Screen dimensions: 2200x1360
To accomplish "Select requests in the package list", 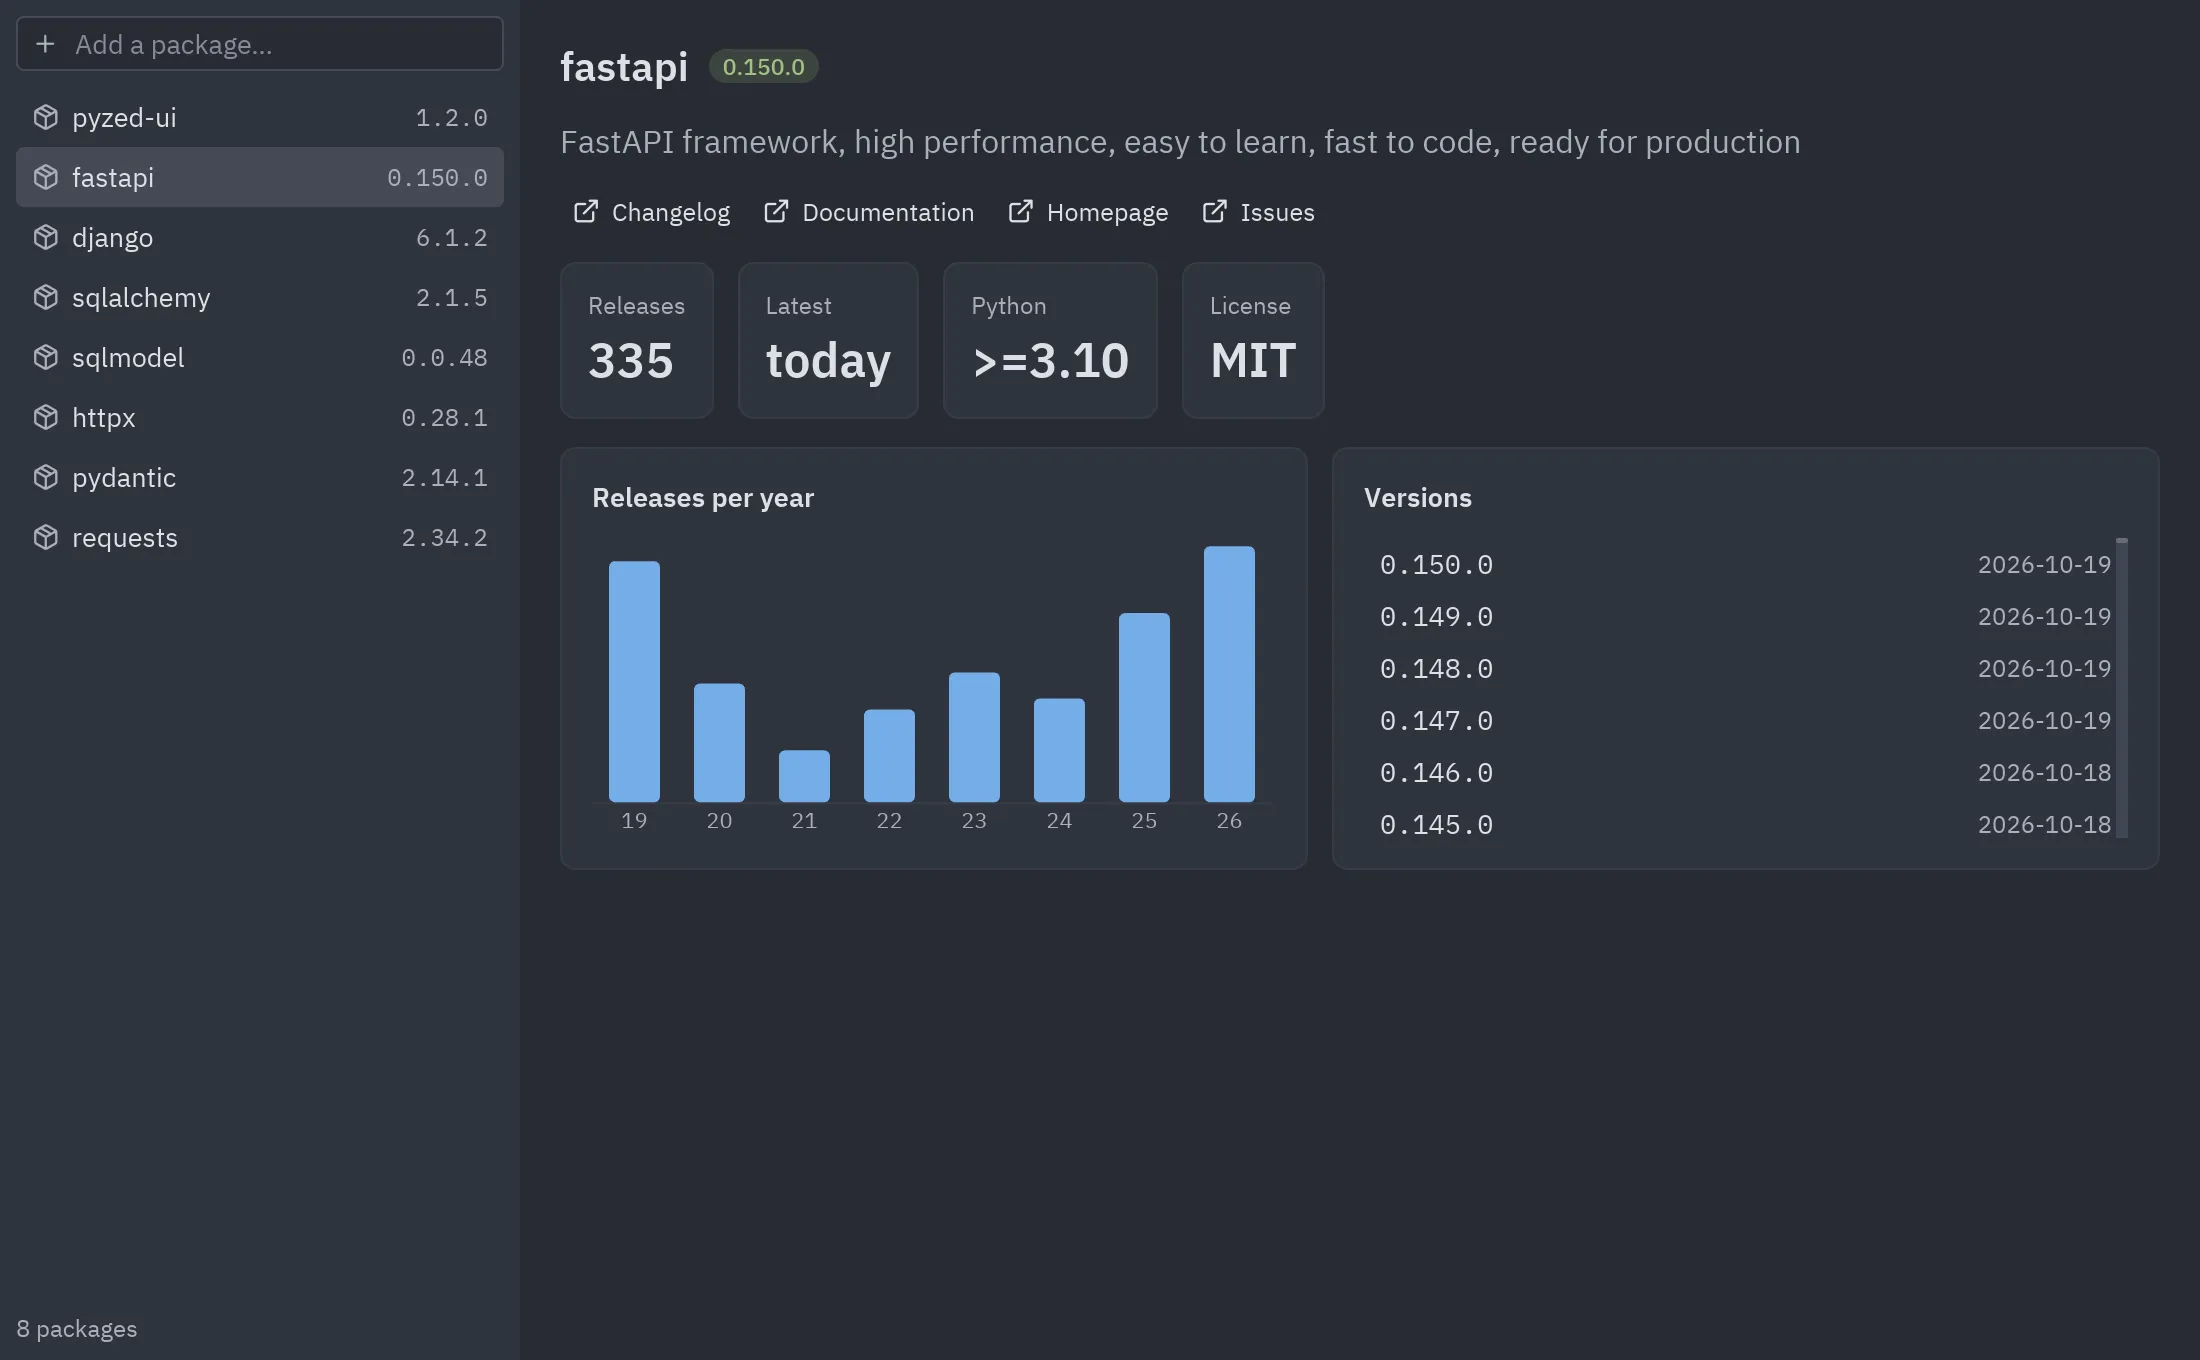I will point(260,537).
